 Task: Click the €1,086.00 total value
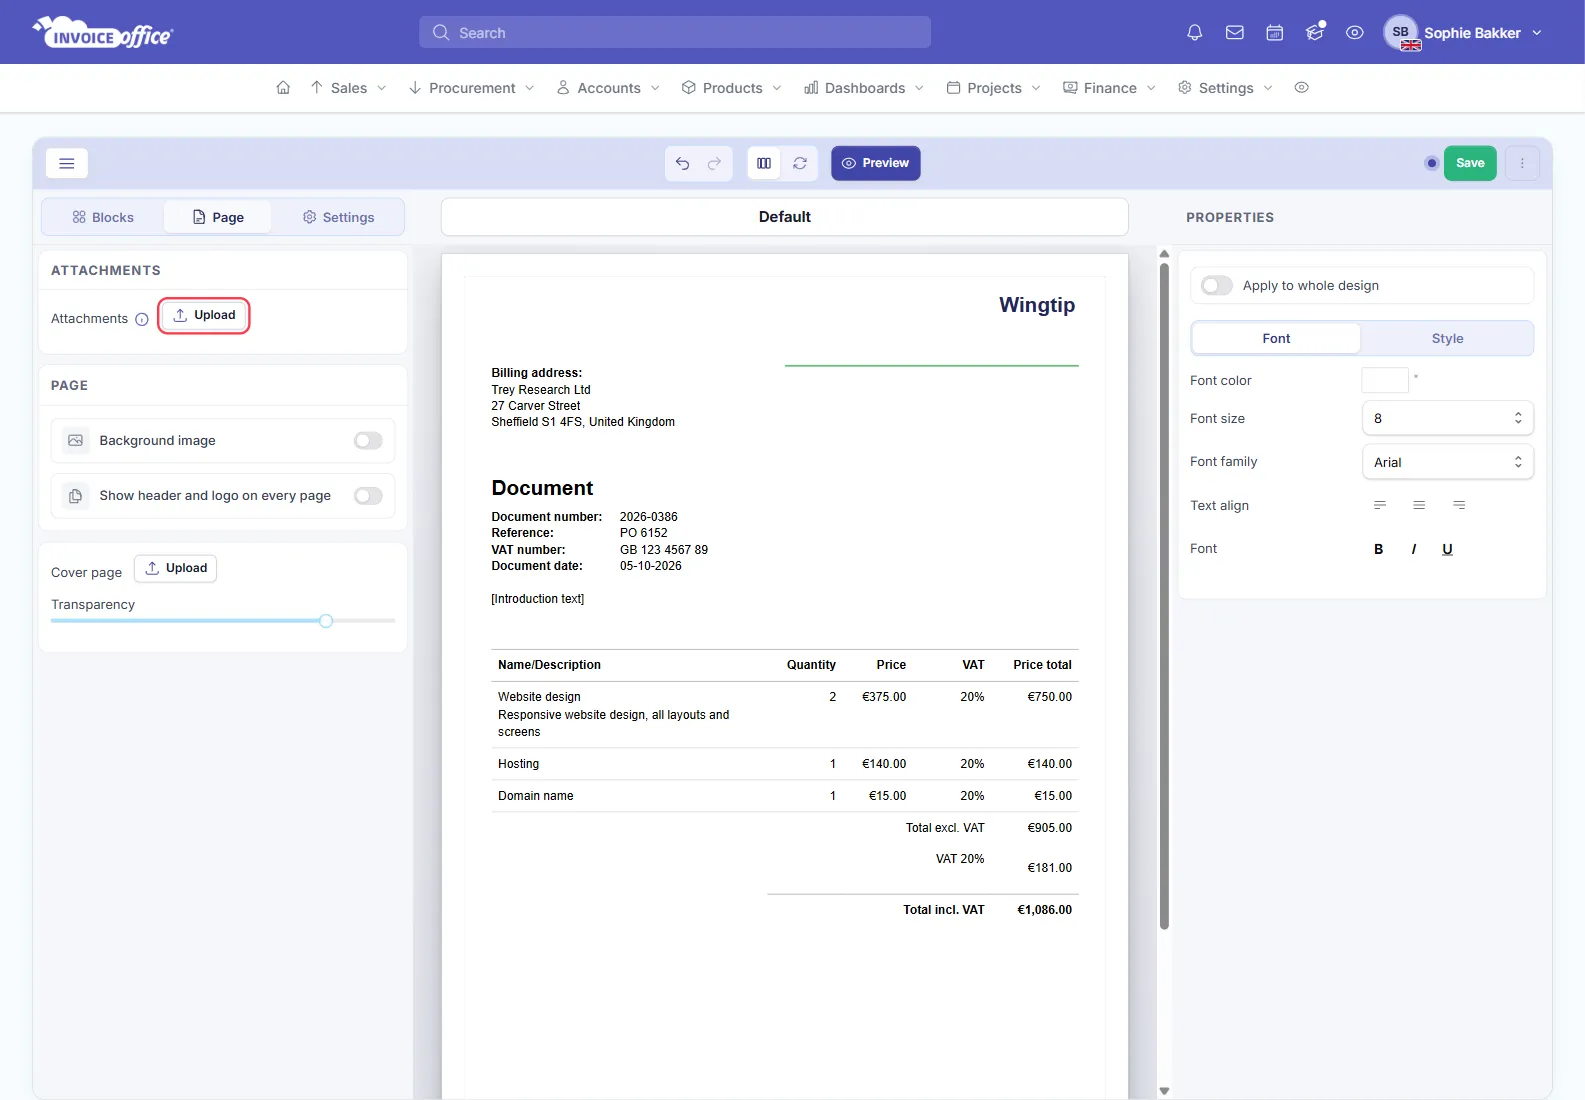pos(1044,910)
